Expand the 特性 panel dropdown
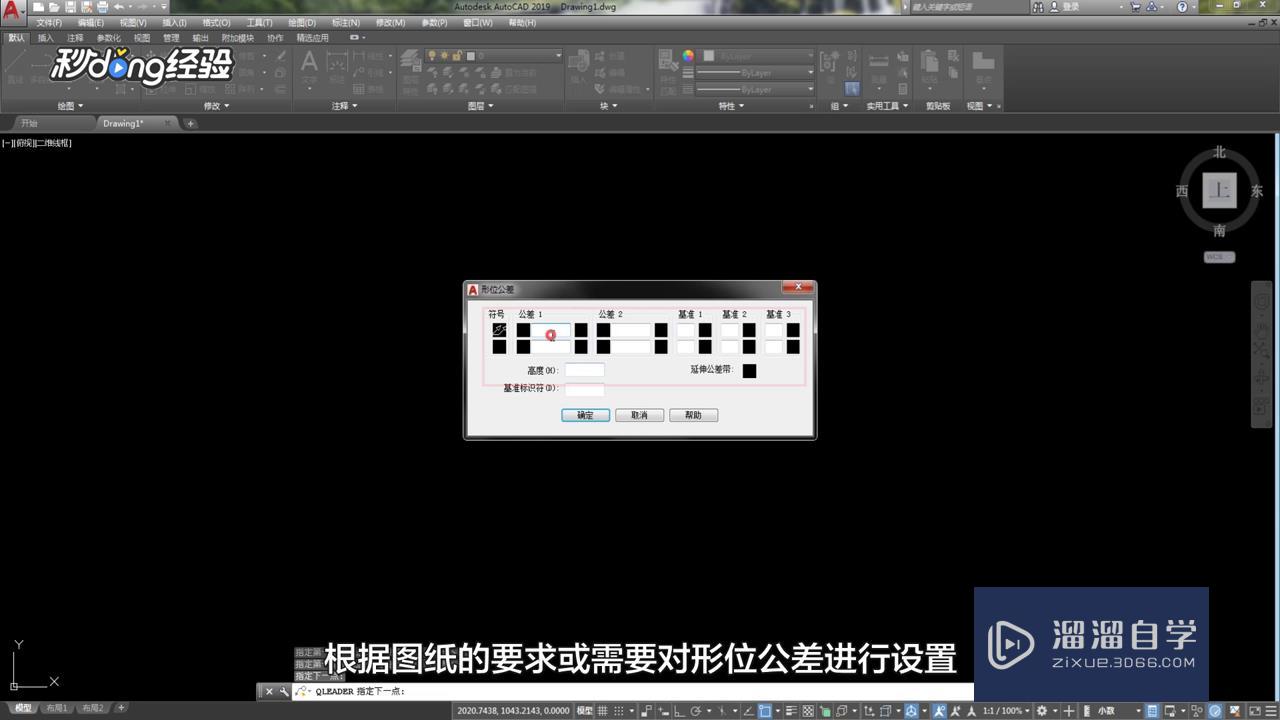 731,106
